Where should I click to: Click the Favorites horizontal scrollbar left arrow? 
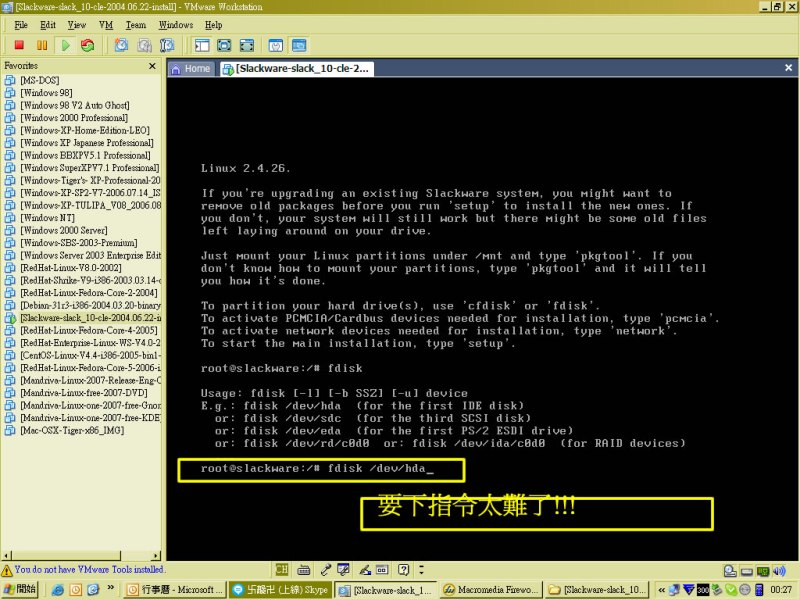click(x=6, y=556)
